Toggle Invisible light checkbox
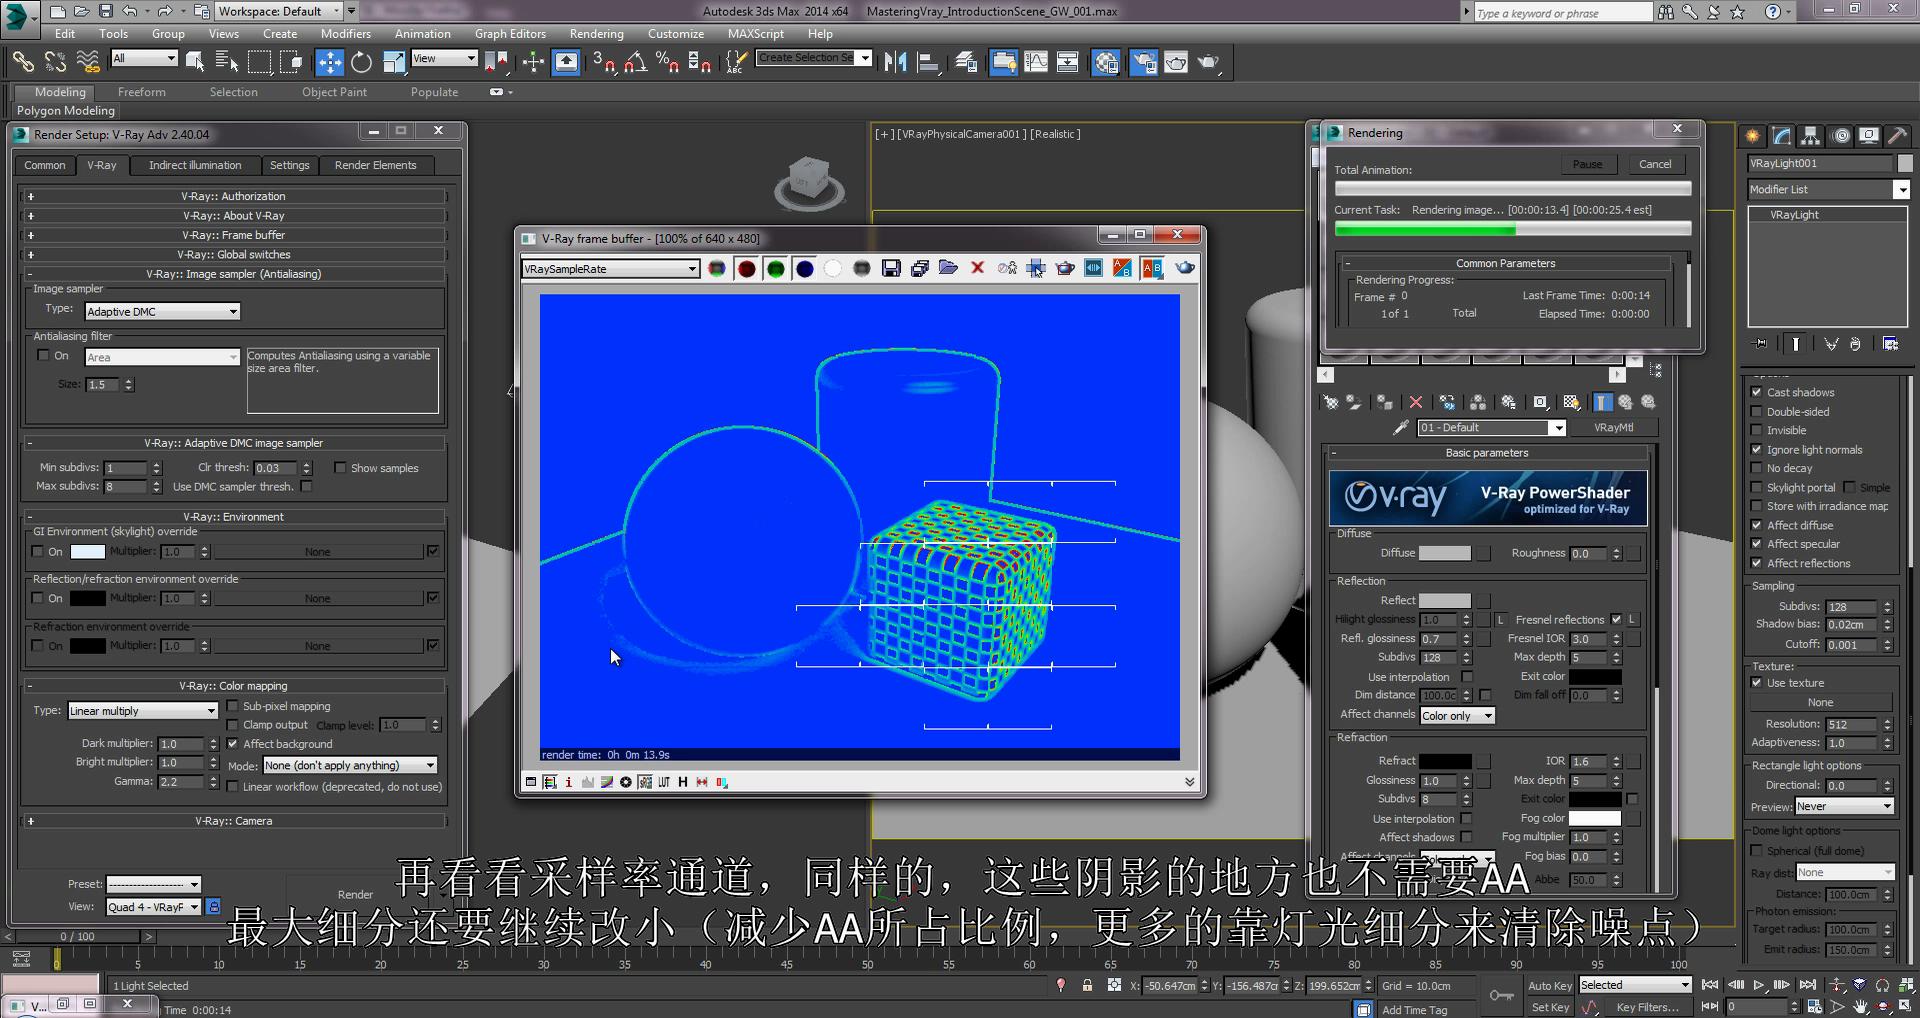 (x=1756, y=430)
